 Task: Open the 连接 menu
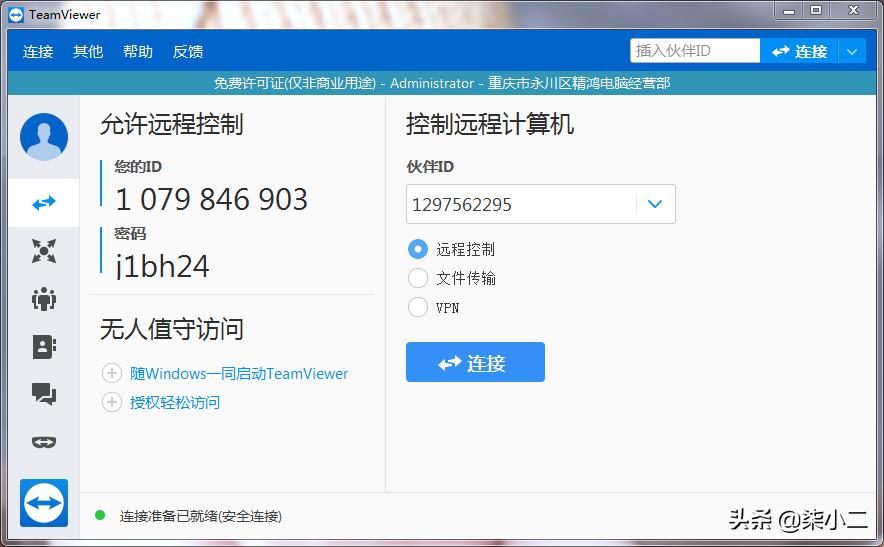click(x=38, y=51)
